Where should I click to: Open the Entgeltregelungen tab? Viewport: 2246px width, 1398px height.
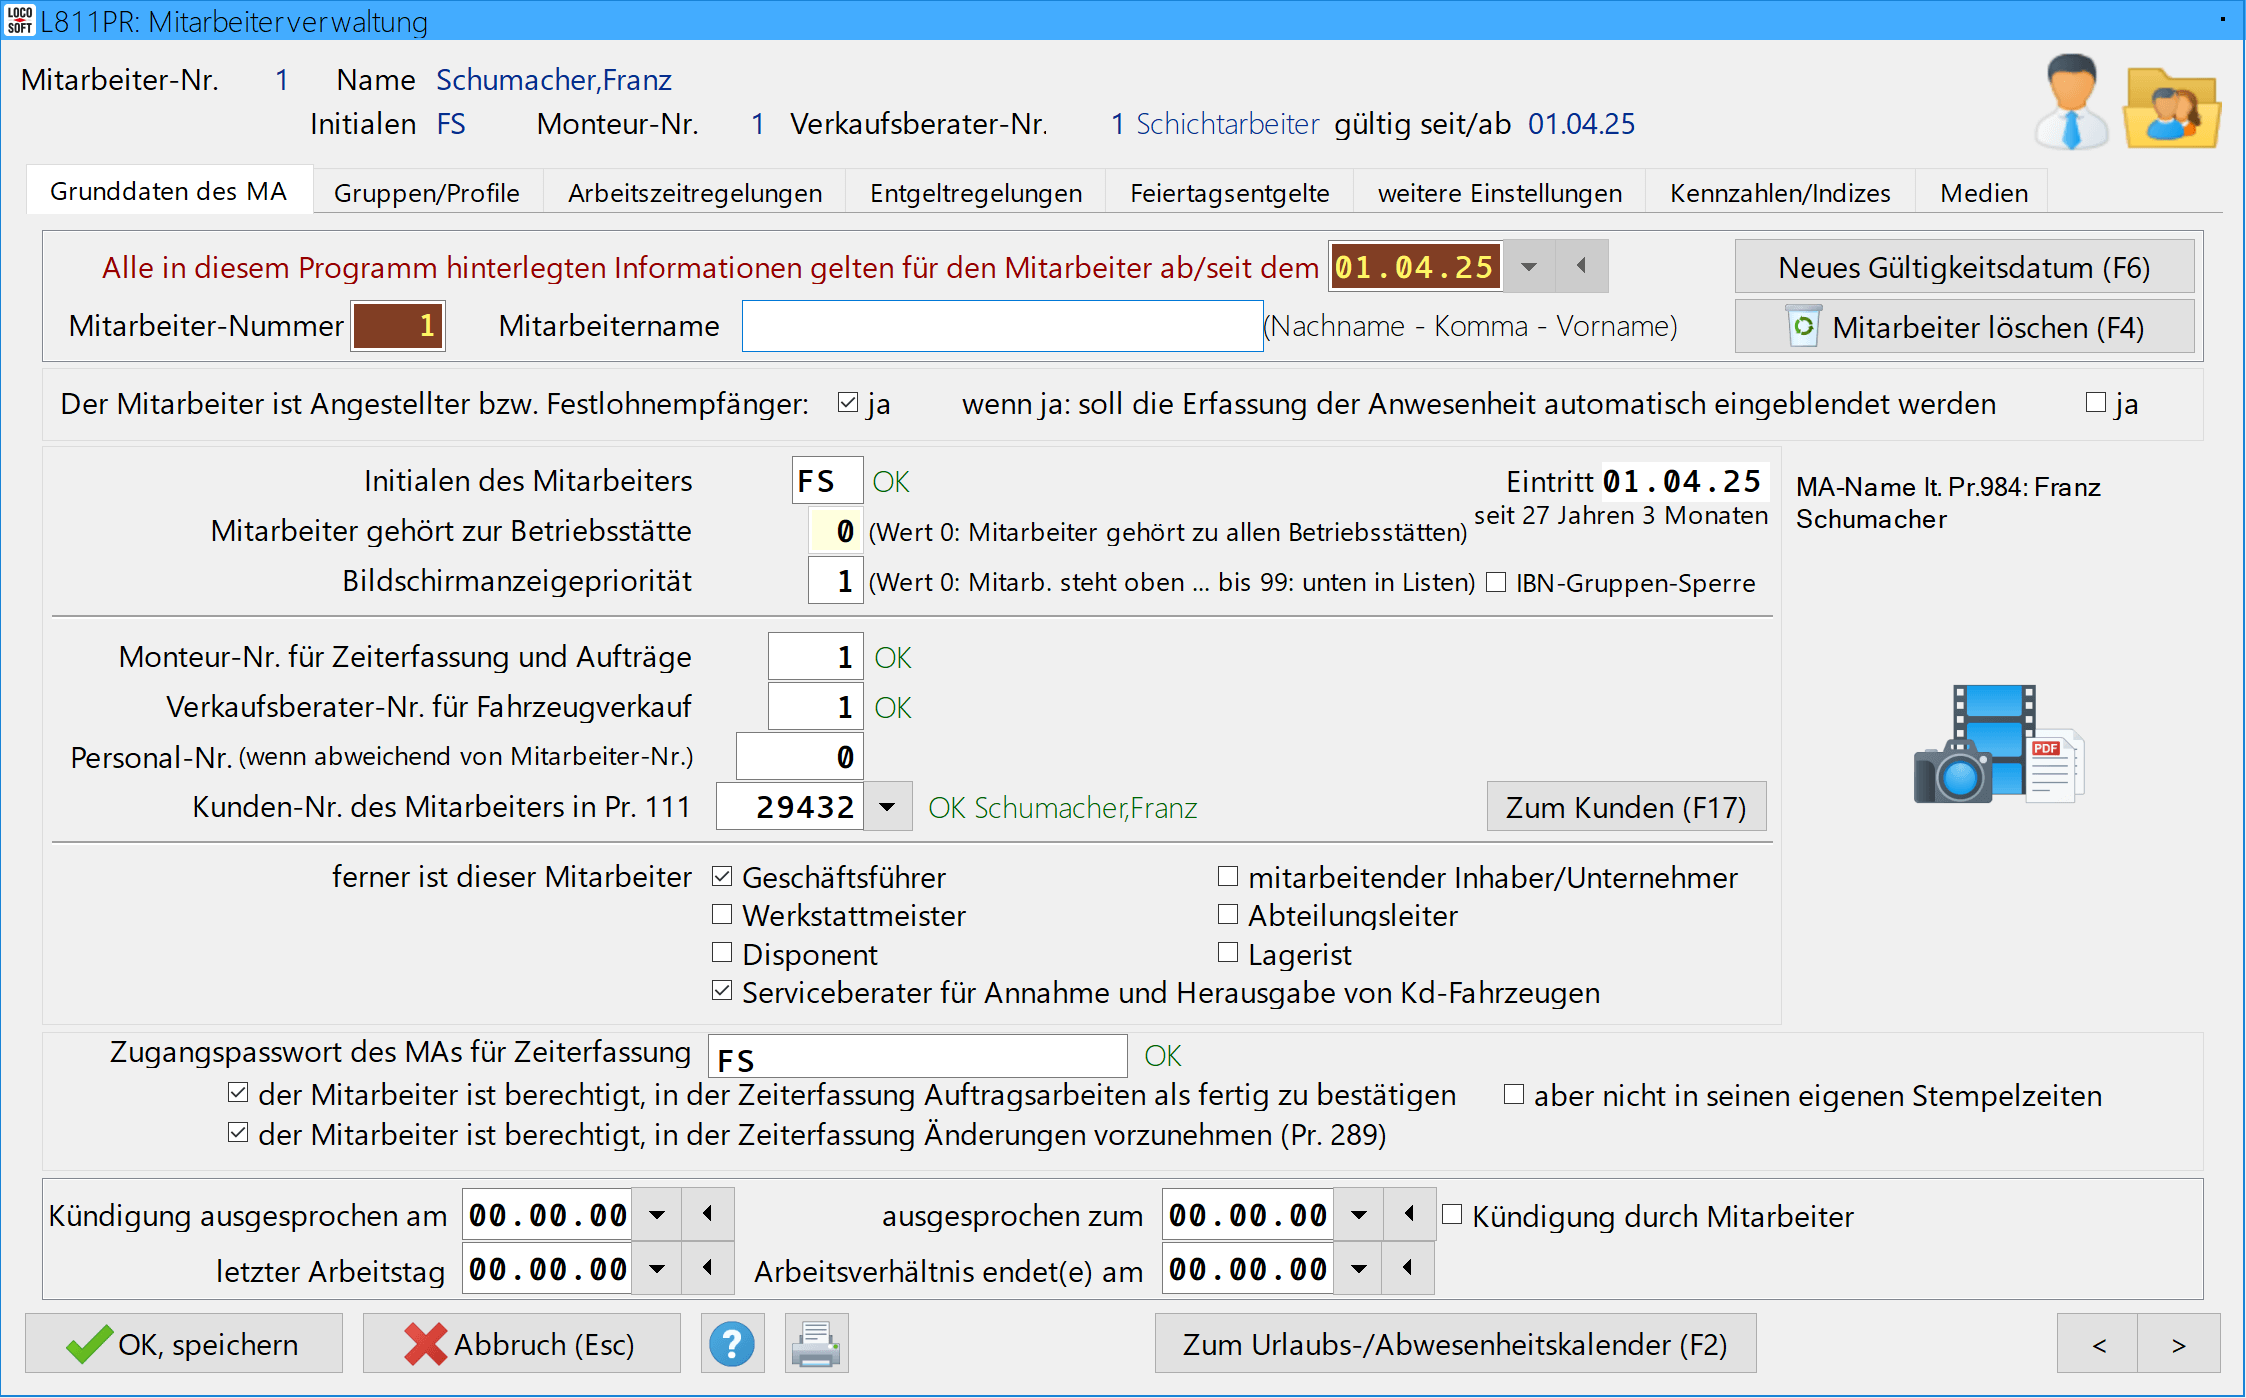pyautogui.click(x=975, y=192)
